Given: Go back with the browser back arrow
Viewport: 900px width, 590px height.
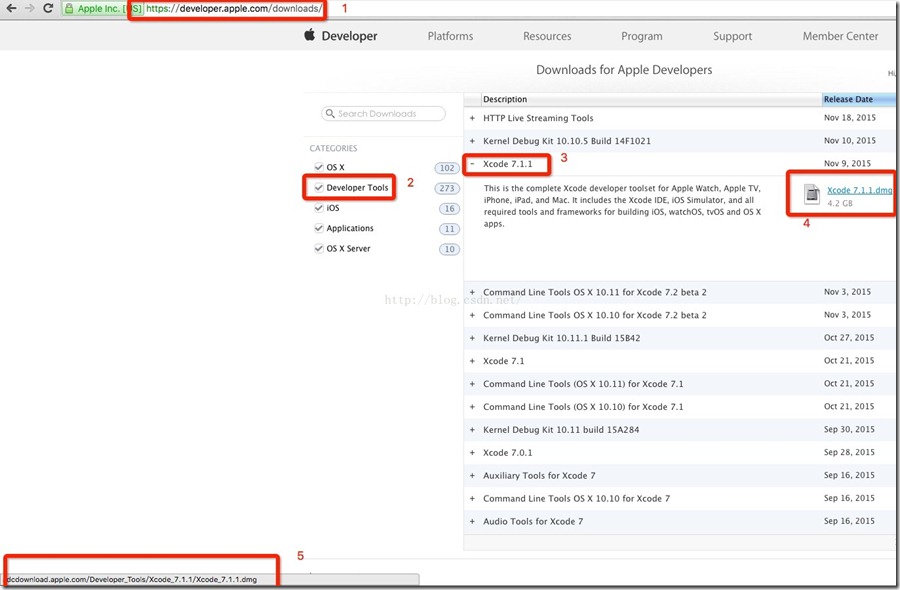Looking at the screenshot, I should (11, 8).
